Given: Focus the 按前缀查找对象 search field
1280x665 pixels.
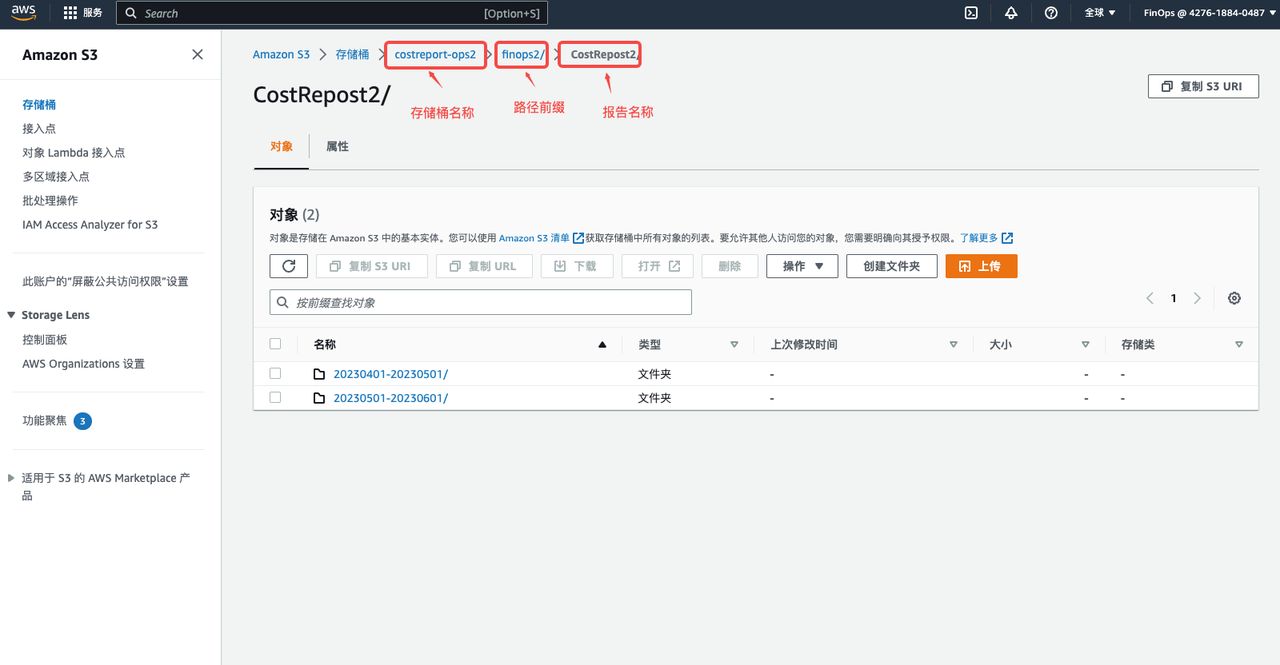Looking at the screenshot, I should pyautogui.click(x=481, y=302).
